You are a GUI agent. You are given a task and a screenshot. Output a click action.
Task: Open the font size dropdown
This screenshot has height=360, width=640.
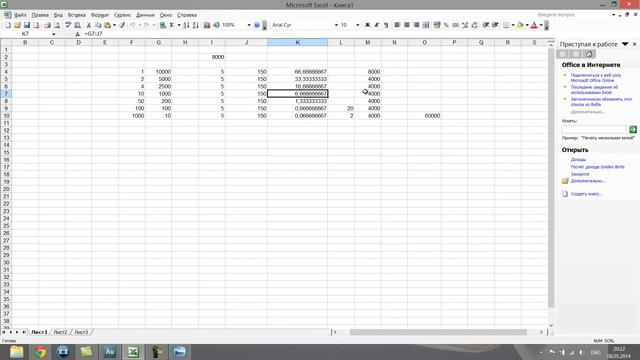click(x=358, y=25)
